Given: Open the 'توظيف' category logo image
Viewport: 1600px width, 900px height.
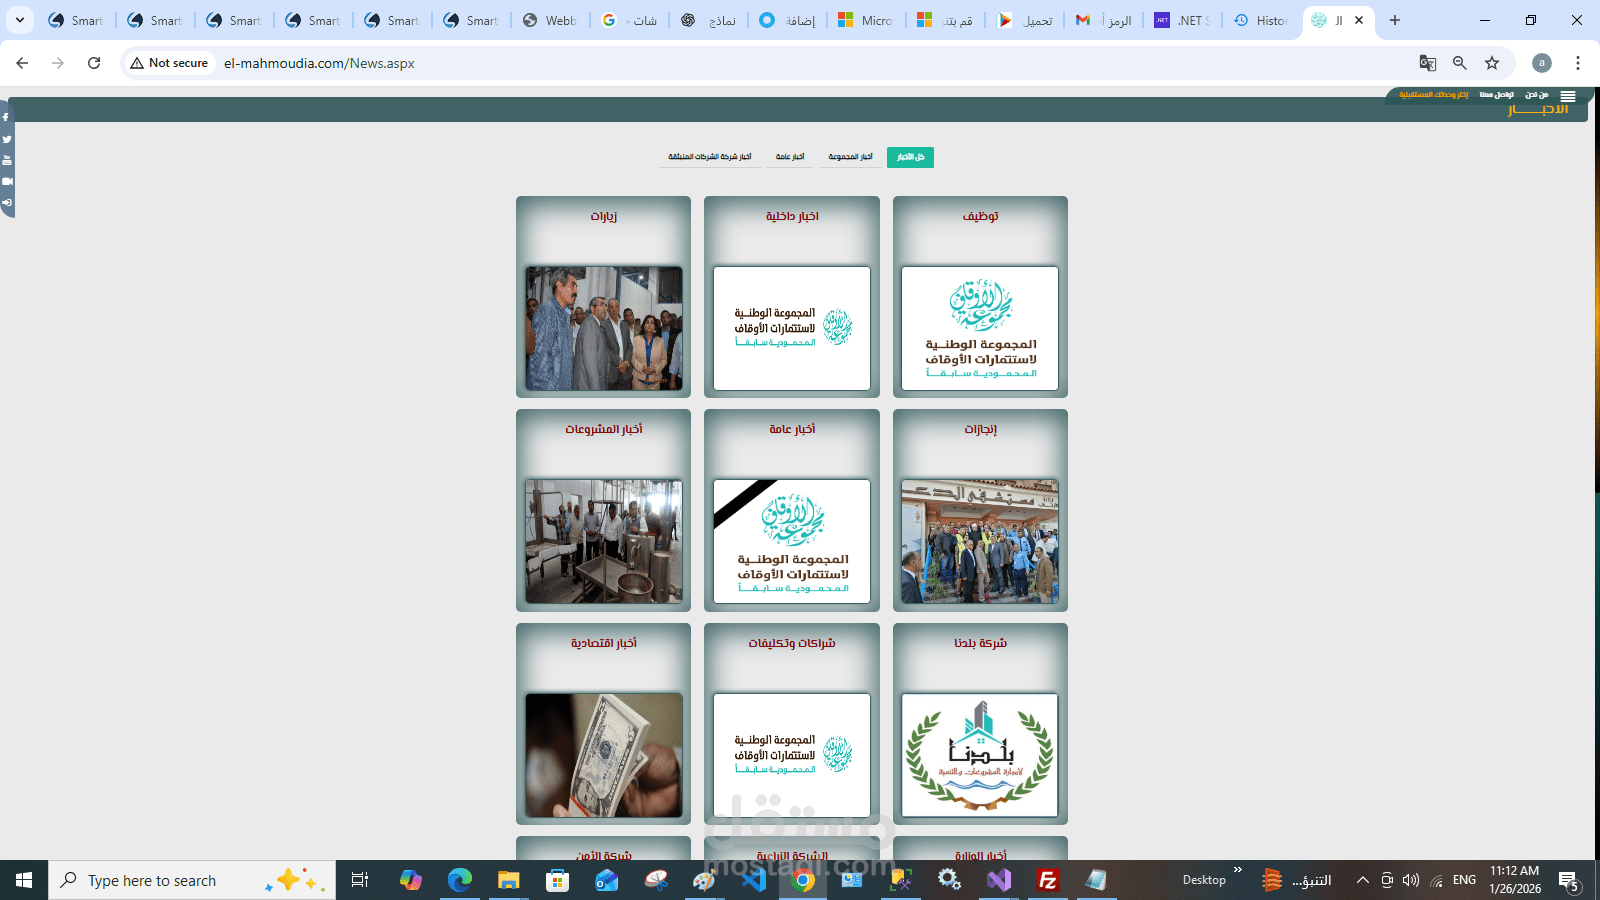Looking at the screenshot, I should click(x=980, y=328).
